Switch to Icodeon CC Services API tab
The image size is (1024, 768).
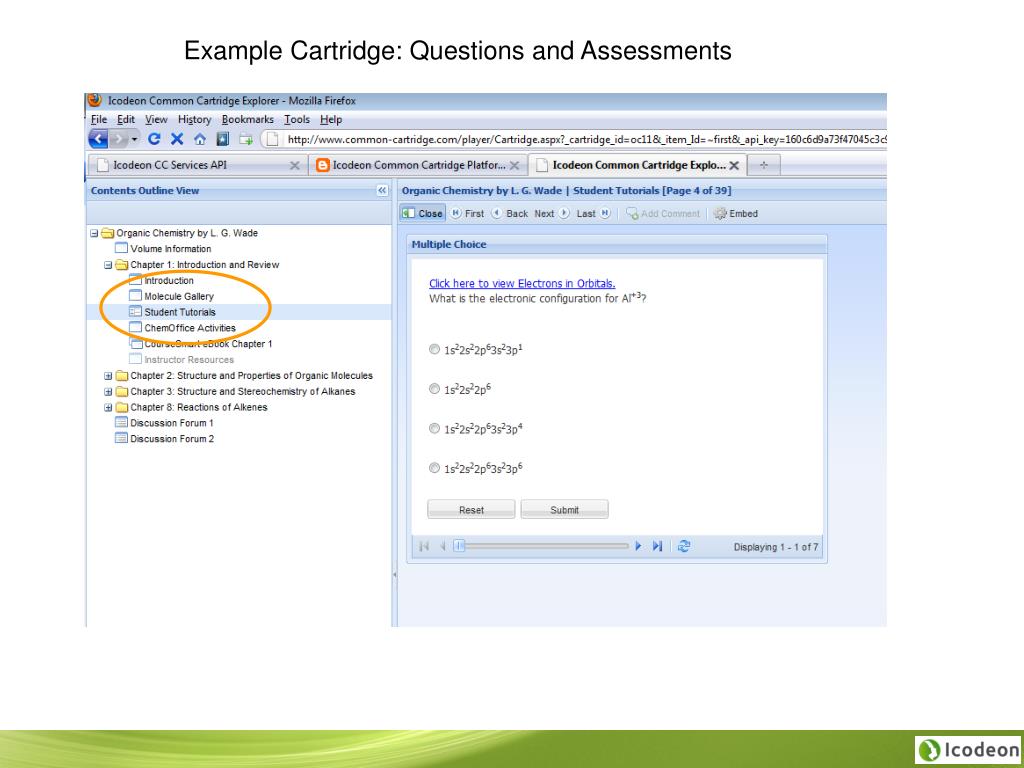[197, 165]
